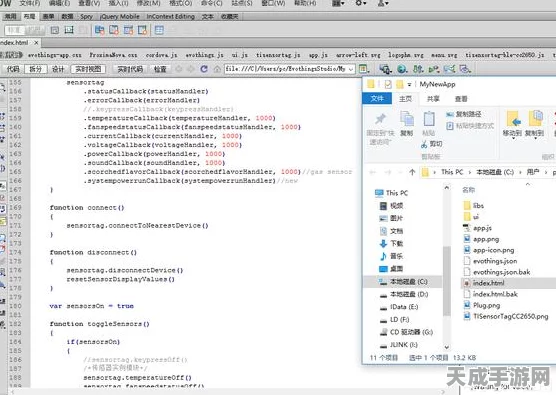The height and width of the screenshot is (395, 556).
Task: Open 站点(S) menu
Action: [x=242, y=4]
